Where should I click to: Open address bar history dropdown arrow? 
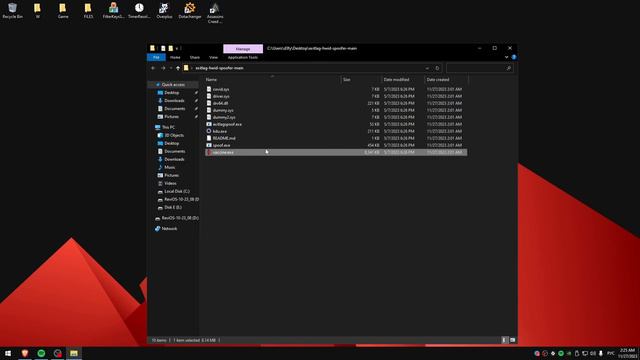click(x=427, y=68)
